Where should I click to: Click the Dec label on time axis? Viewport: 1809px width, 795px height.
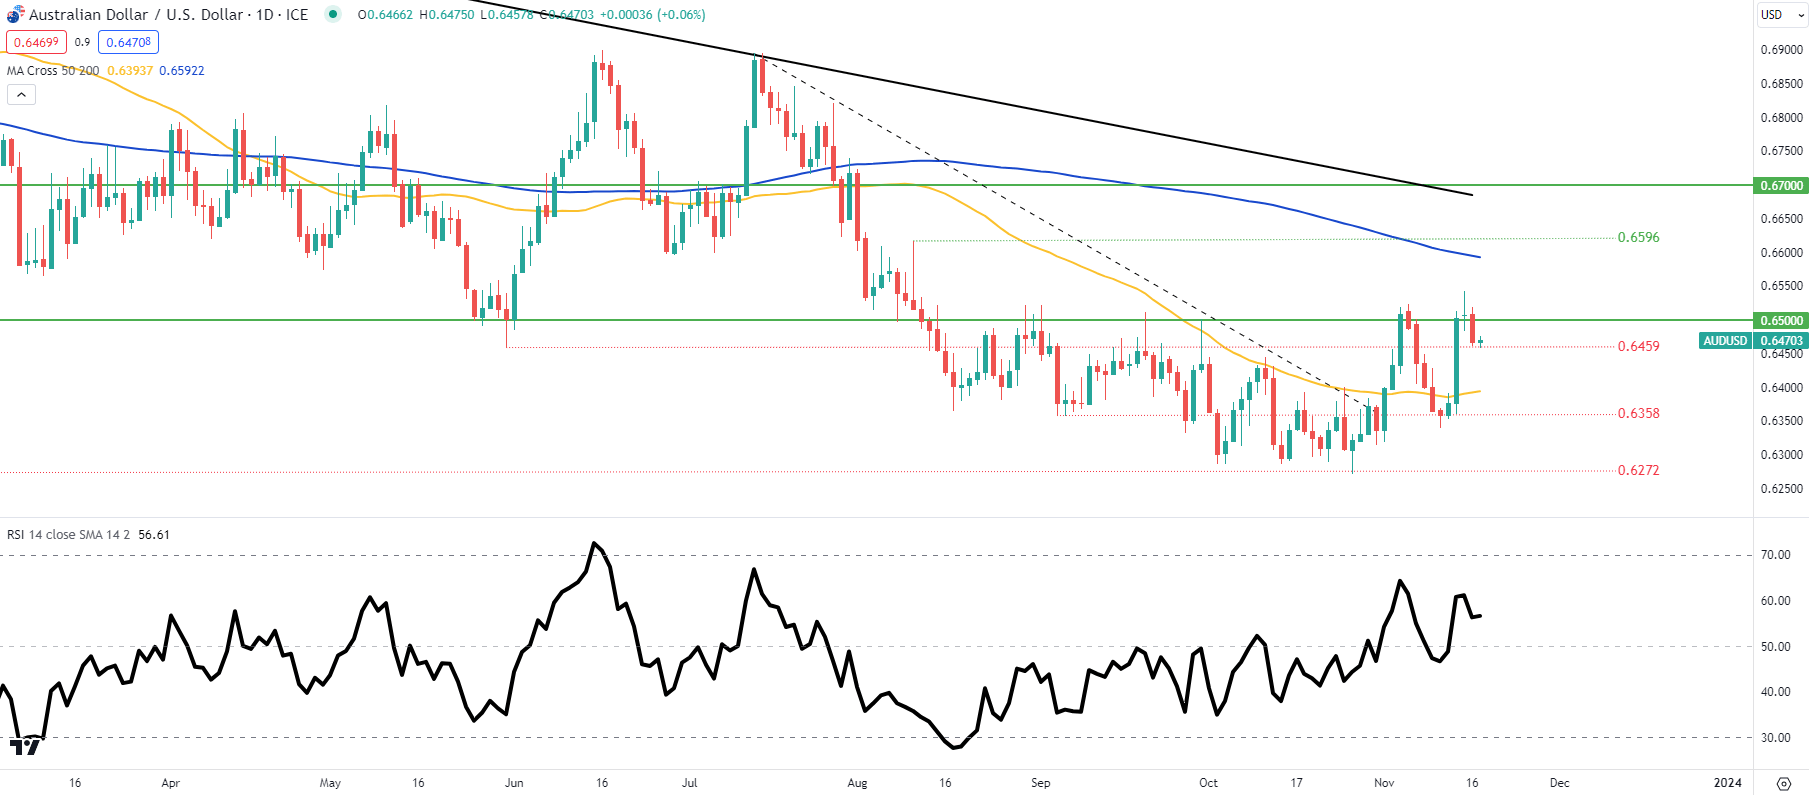pos(1560,783)
